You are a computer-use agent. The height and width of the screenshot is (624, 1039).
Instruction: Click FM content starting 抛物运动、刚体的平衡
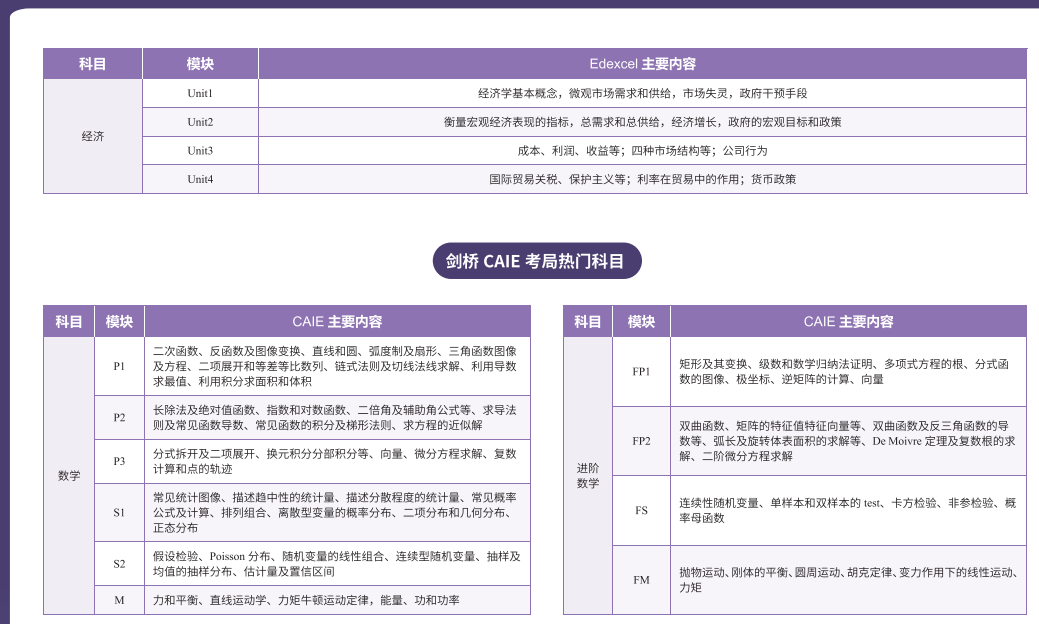pyautogui.click(x=849, y=580)
